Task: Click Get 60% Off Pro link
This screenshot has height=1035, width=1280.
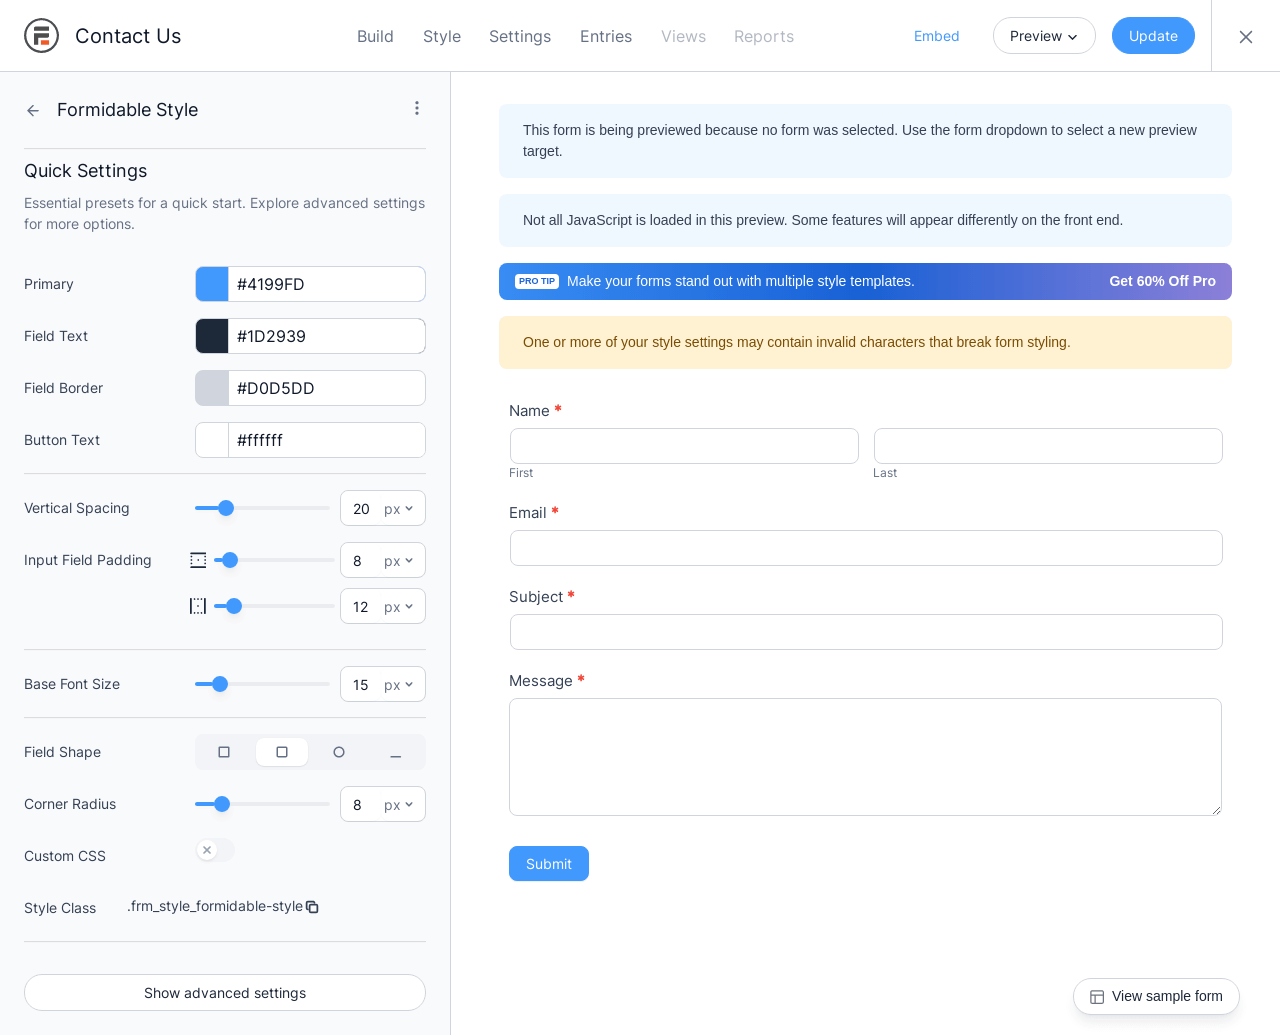Action: pyautogui.click(x=1162, y=281)
